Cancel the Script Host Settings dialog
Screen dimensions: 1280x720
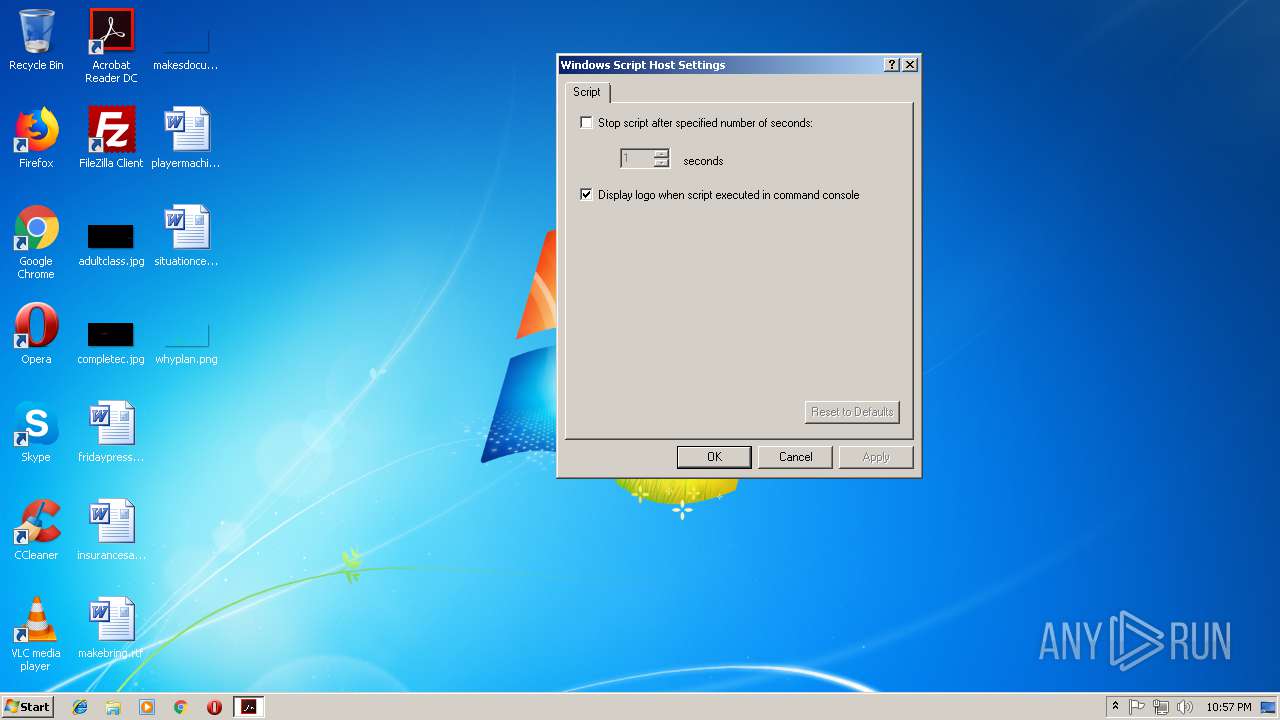pyautogui.click(x=796, y=457)
